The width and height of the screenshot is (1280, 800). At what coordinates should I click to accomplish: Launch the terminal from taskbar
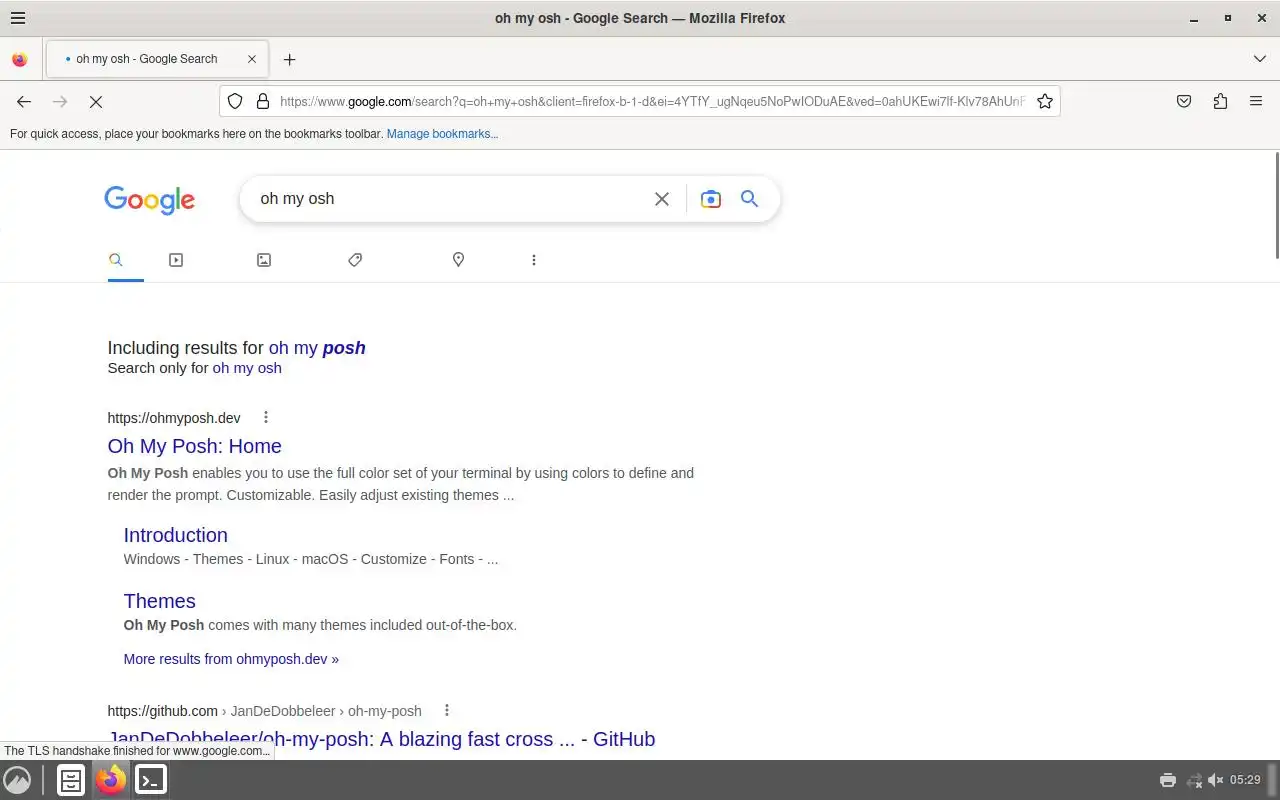[x=151, y=780]
